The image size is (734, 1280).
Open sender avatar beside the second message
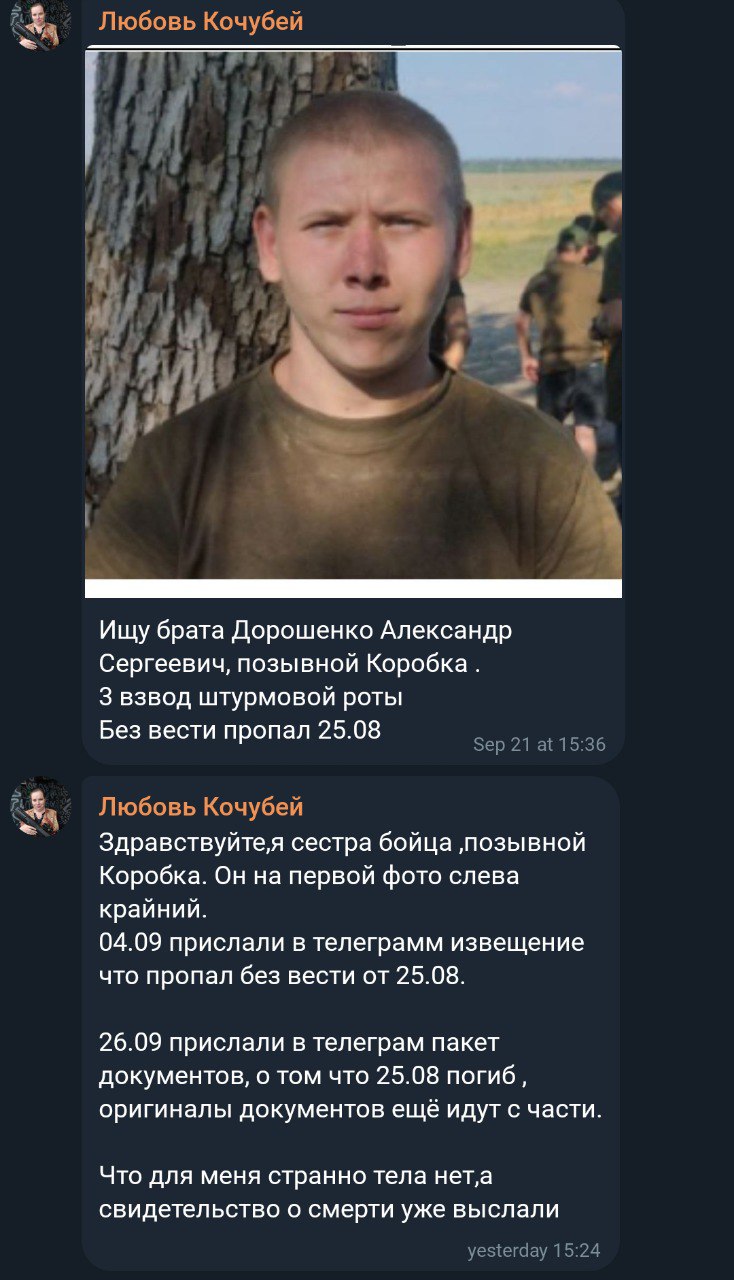pyautogui.click(x=41, y=807)
